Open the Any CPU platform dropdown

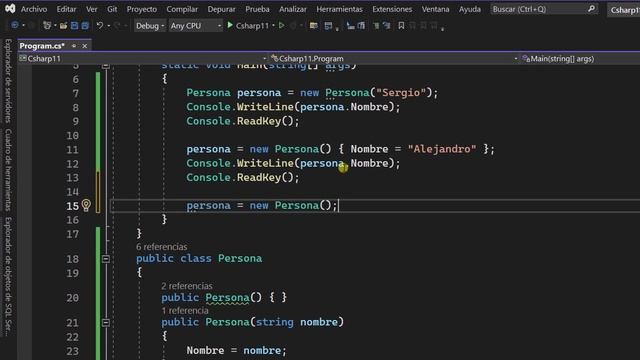point(195,26)
